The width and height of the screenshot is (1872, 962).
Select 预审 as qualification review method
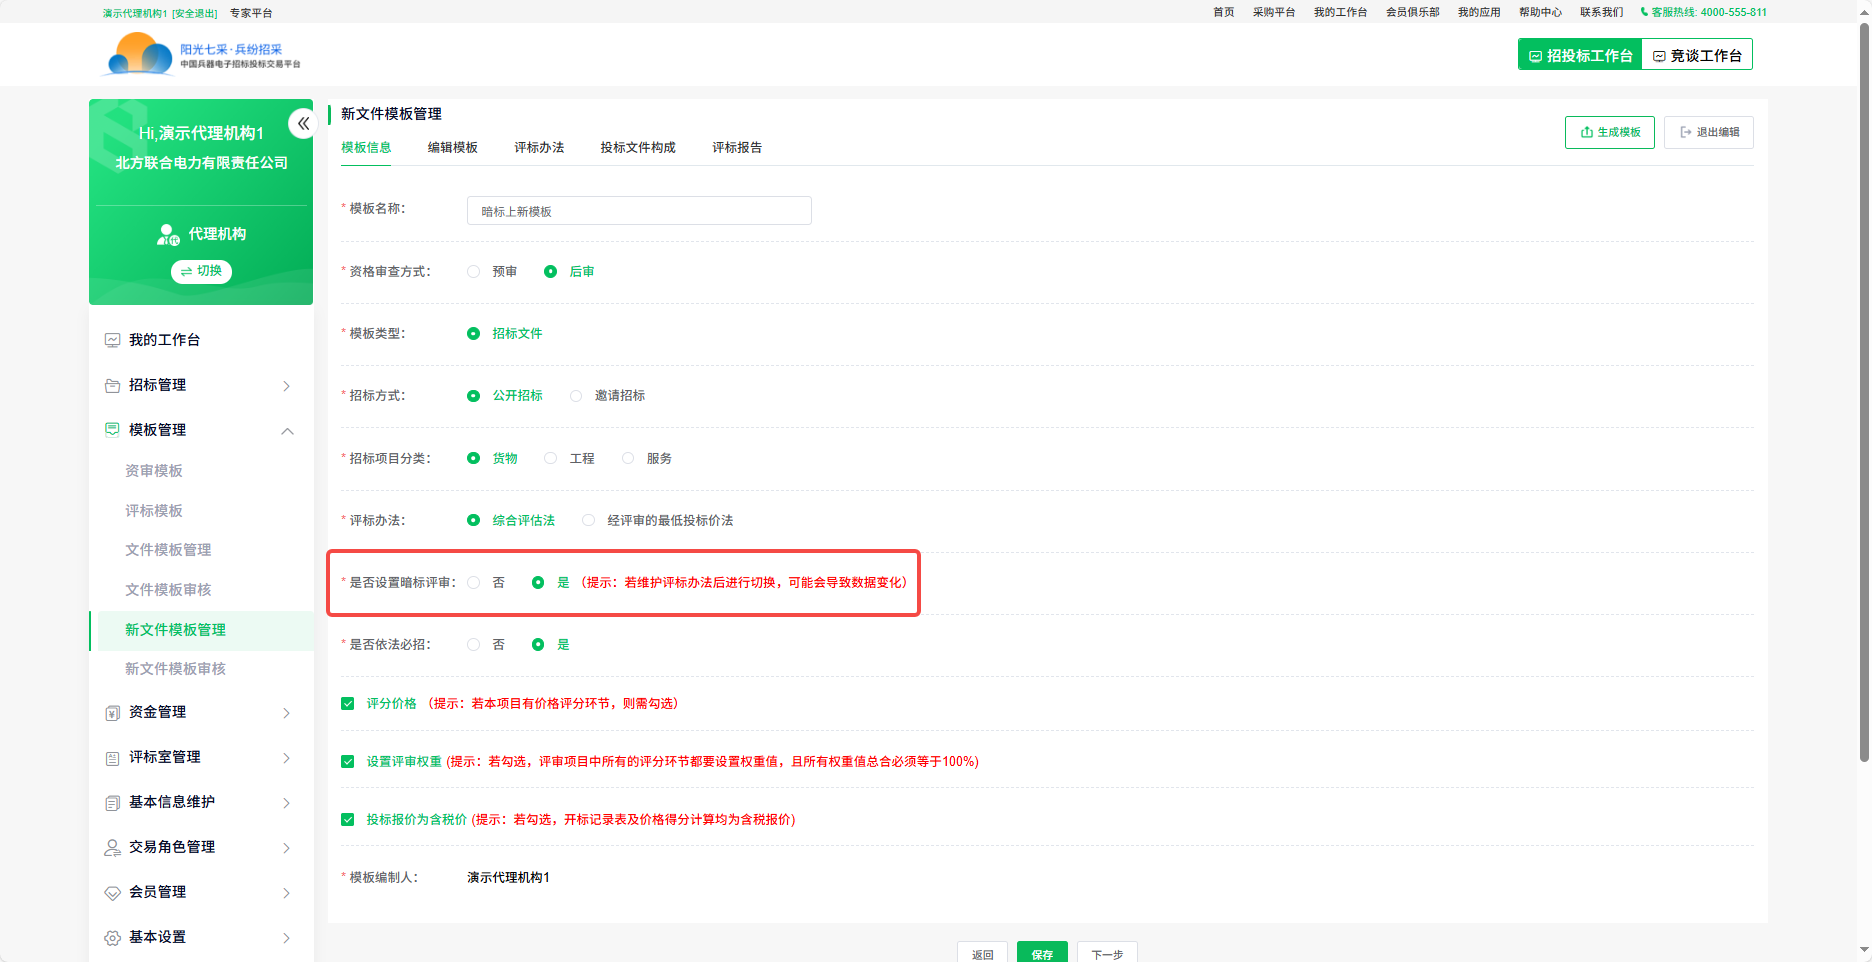473,271
